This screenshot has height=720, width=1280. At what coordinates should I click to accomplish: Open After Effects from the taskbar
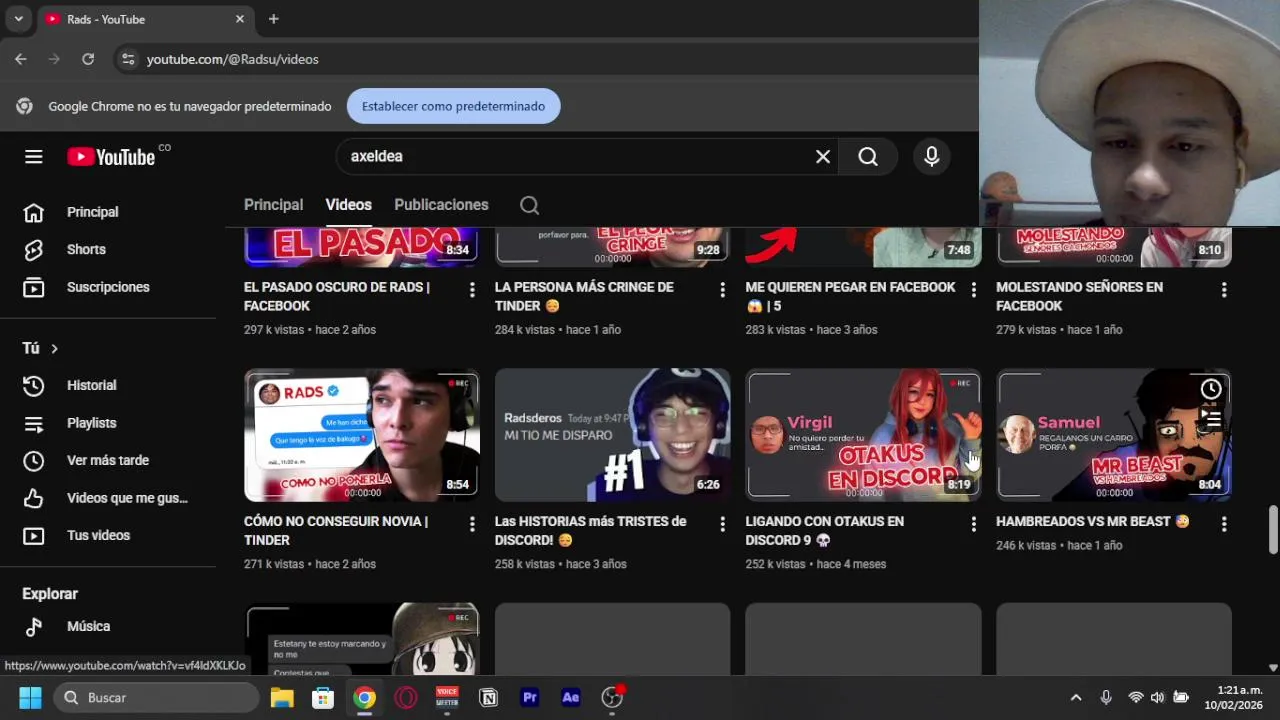tap(571, 698)
